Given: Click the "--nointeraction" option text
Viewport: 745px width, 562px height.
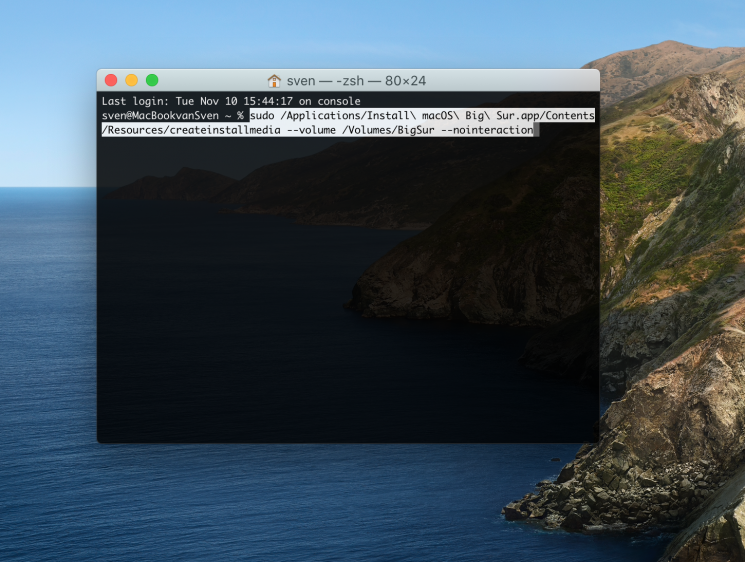Looking at the screenshot, I should coord(487,130).
